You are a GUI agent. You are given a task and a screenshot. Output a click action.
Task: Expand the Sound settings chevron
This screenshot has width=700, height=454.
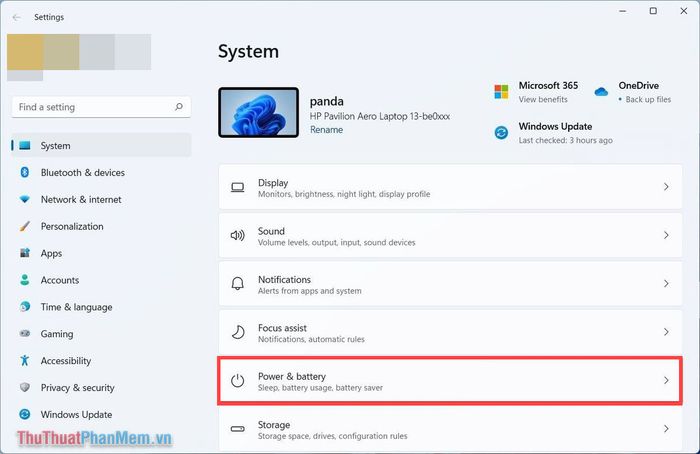click(666, 235)
